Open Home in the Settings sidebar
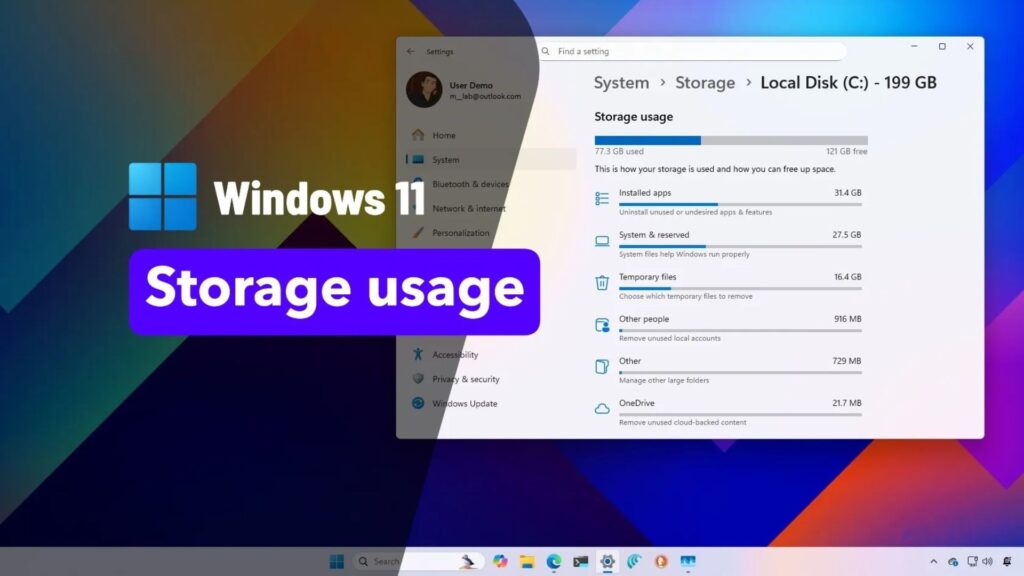The width and height of the screenshot is (1024, 576). click(x=443, y=135)
